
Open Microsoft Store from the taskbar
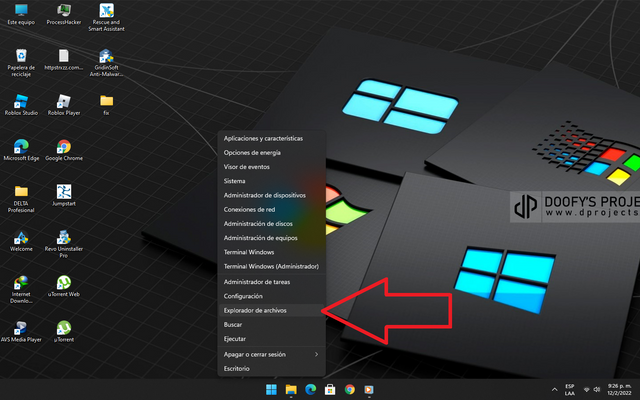330,390
